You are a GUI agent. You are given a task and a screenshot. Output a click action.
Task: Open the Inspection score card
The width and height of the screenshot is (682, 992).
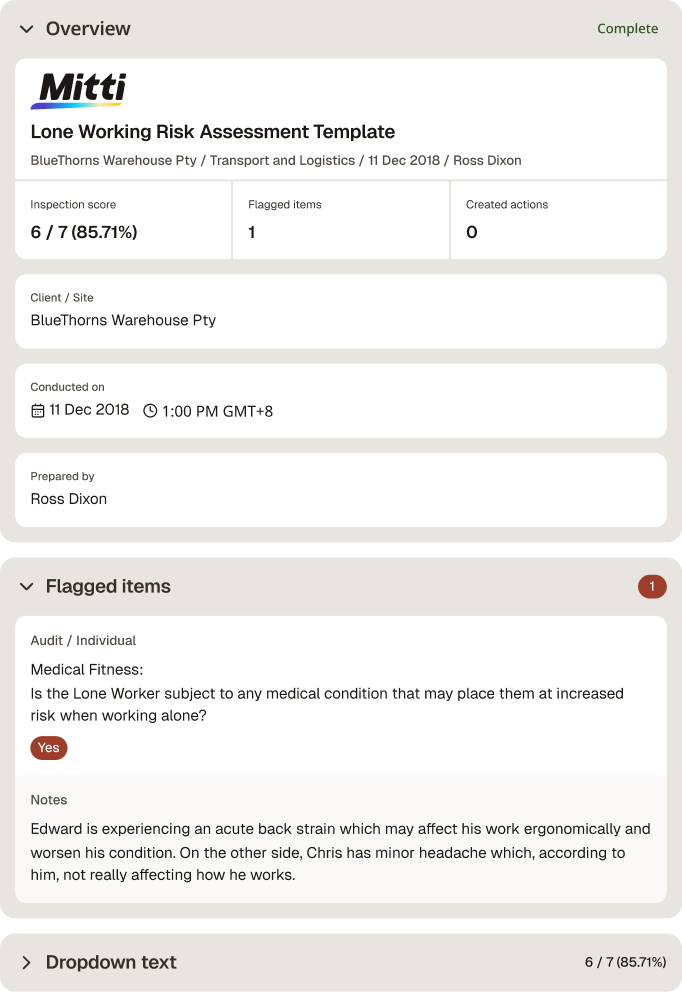coord(123,220)
